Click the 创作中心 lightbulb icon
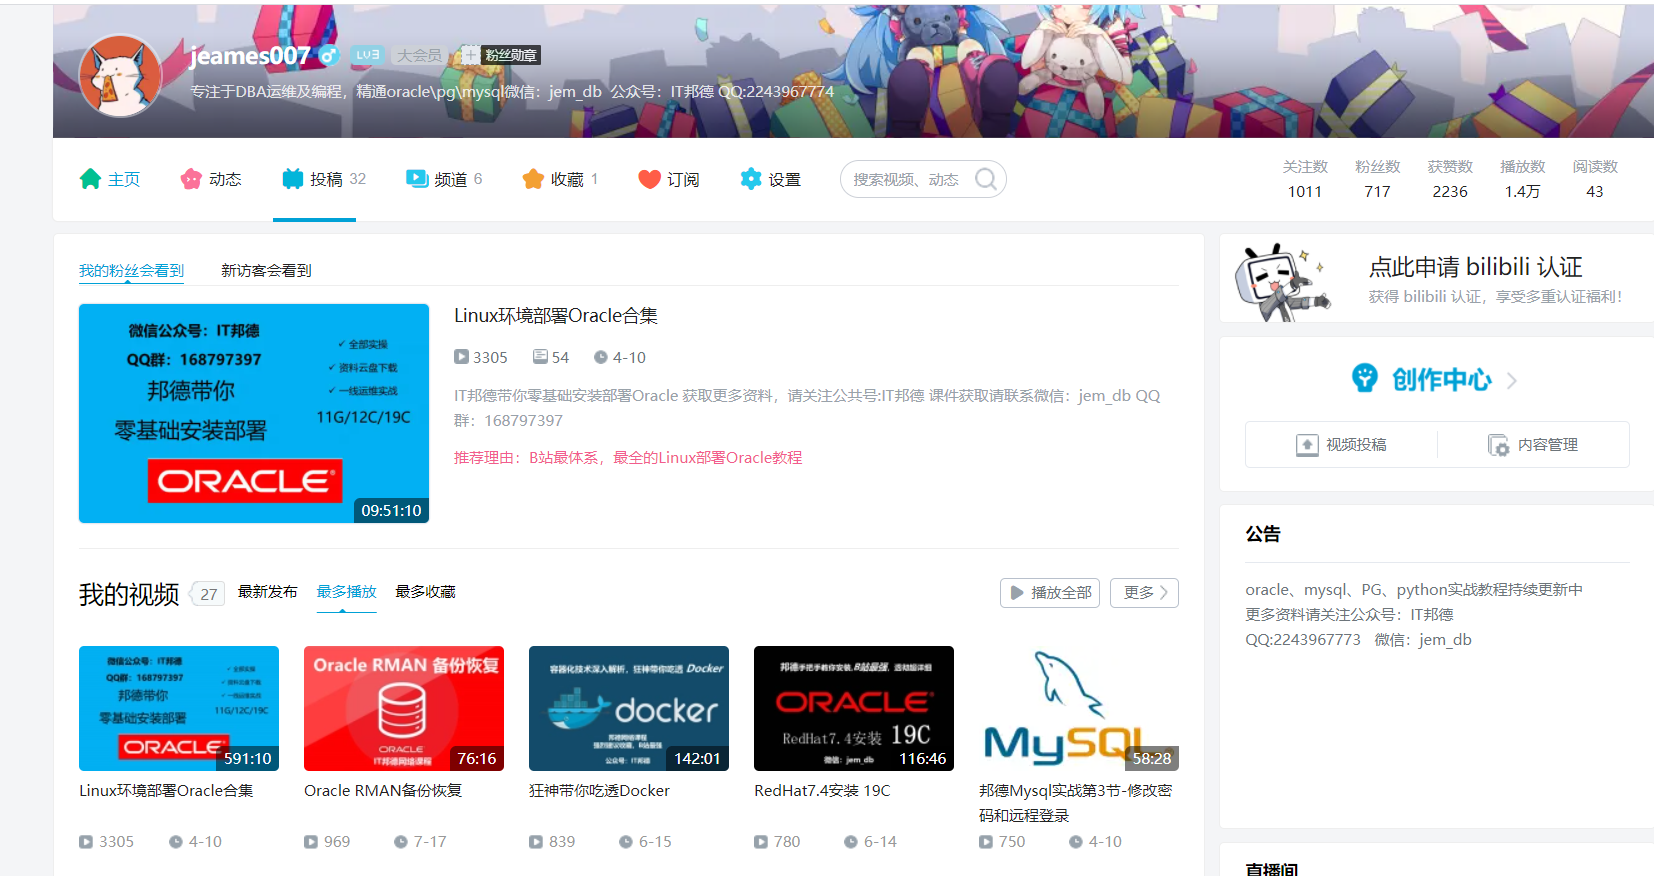Image resolution: width=1654 pixels, height=876 pixels. click(x=1364, y=378)
